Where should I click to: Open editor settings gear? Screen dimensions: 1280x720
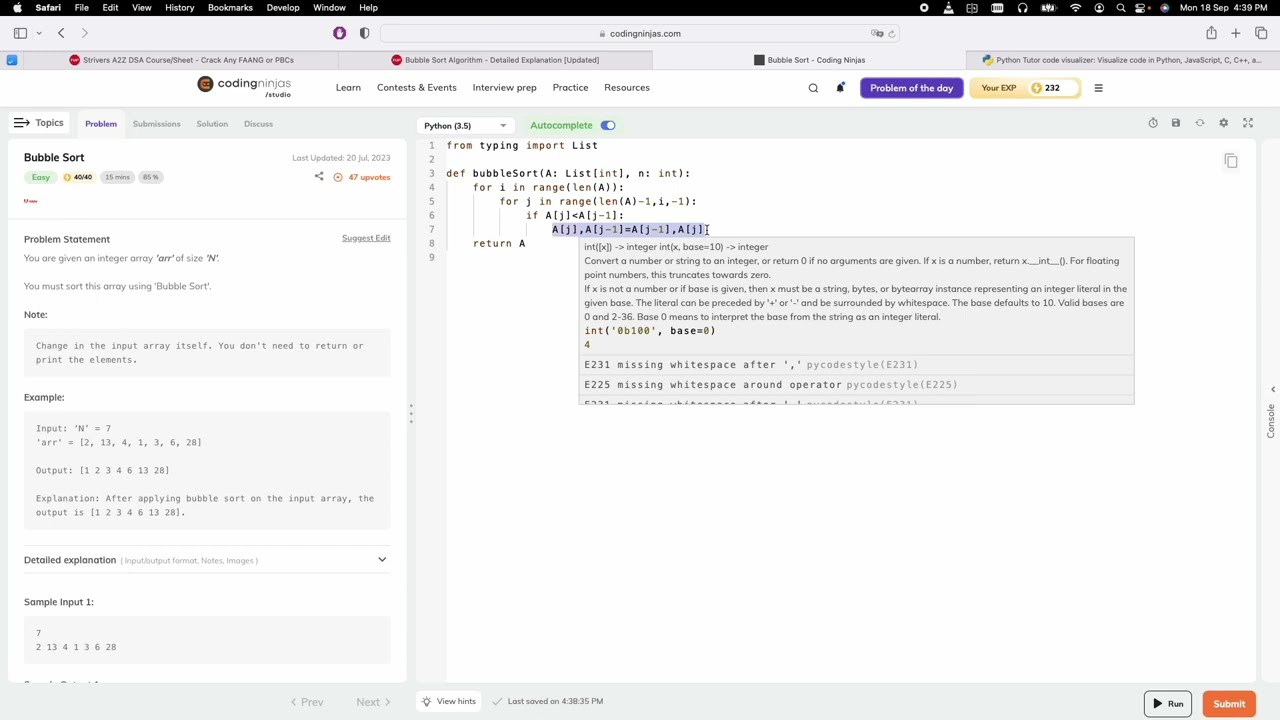tap(1223, 123)
